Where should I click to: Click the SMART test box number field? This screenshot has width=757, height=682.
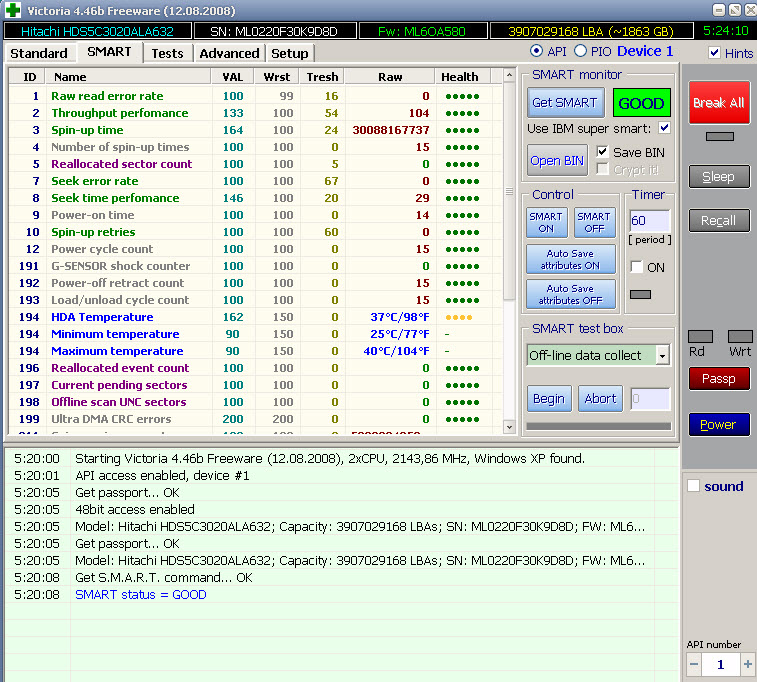tap(650, 399)
